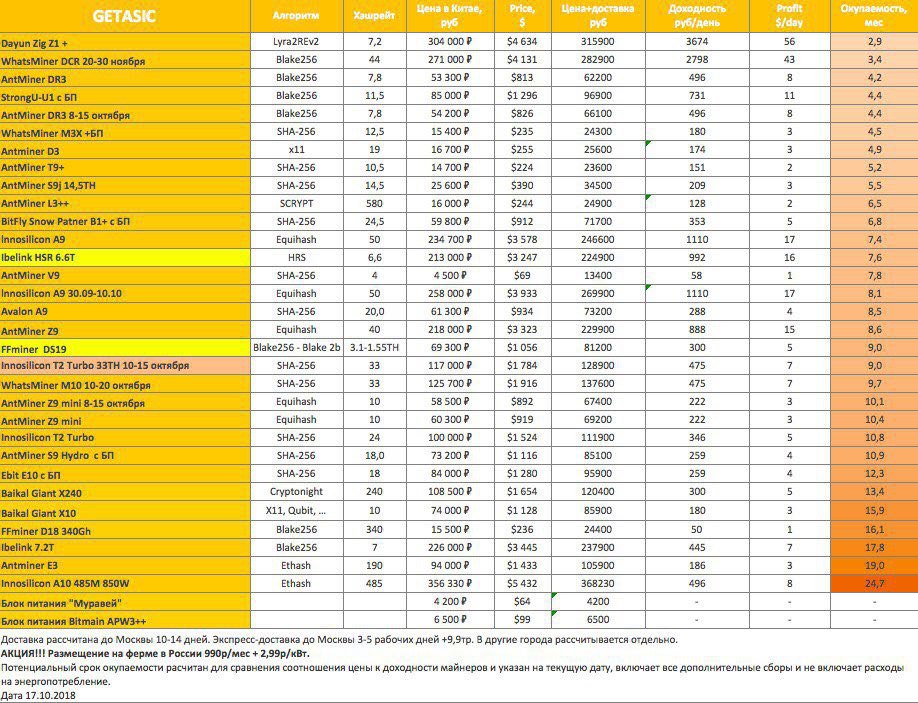Select the WhatsMiner M3X +БП cell
Screen dimensions: 918x703
125,132
